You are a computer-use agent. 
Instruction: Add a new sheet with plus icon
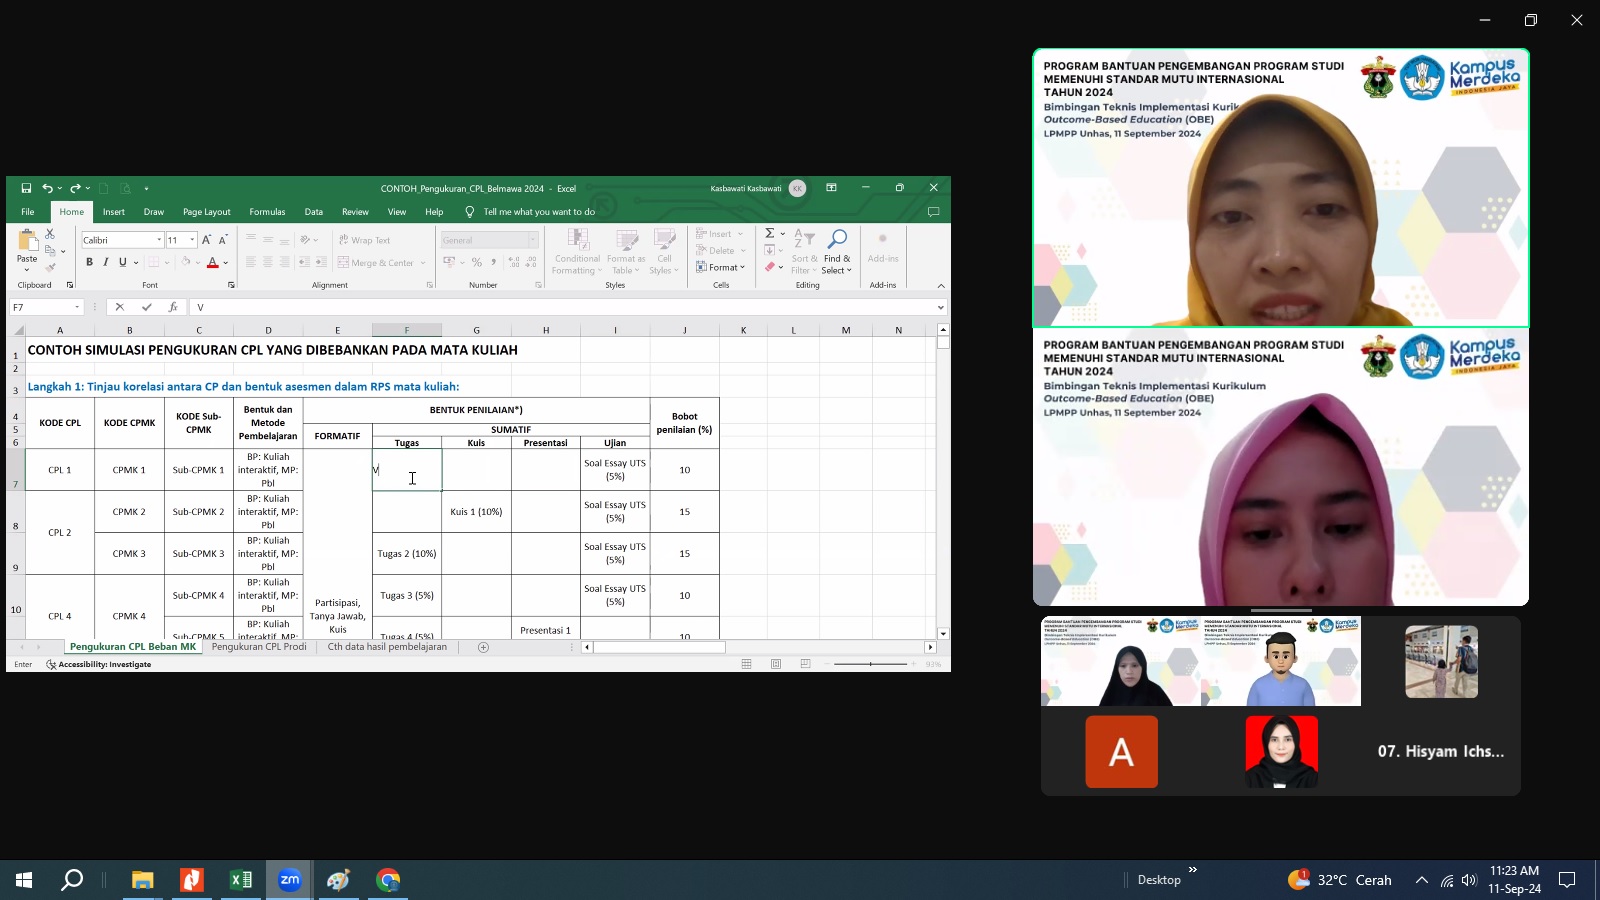pos(483,647)
